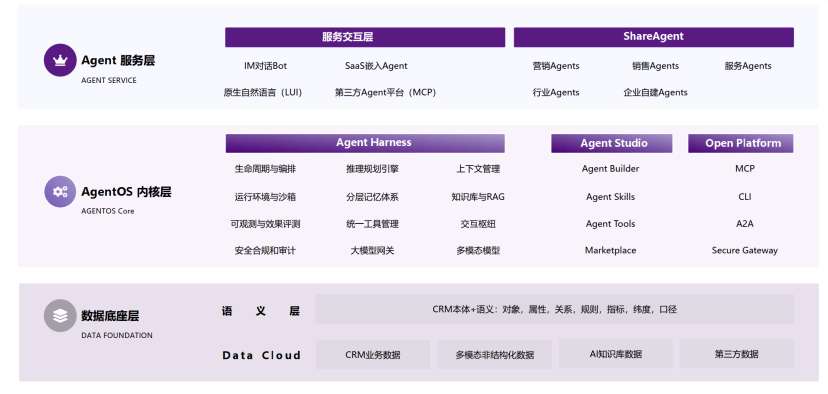Click the 第三方数据 box

tap(737, 354)
